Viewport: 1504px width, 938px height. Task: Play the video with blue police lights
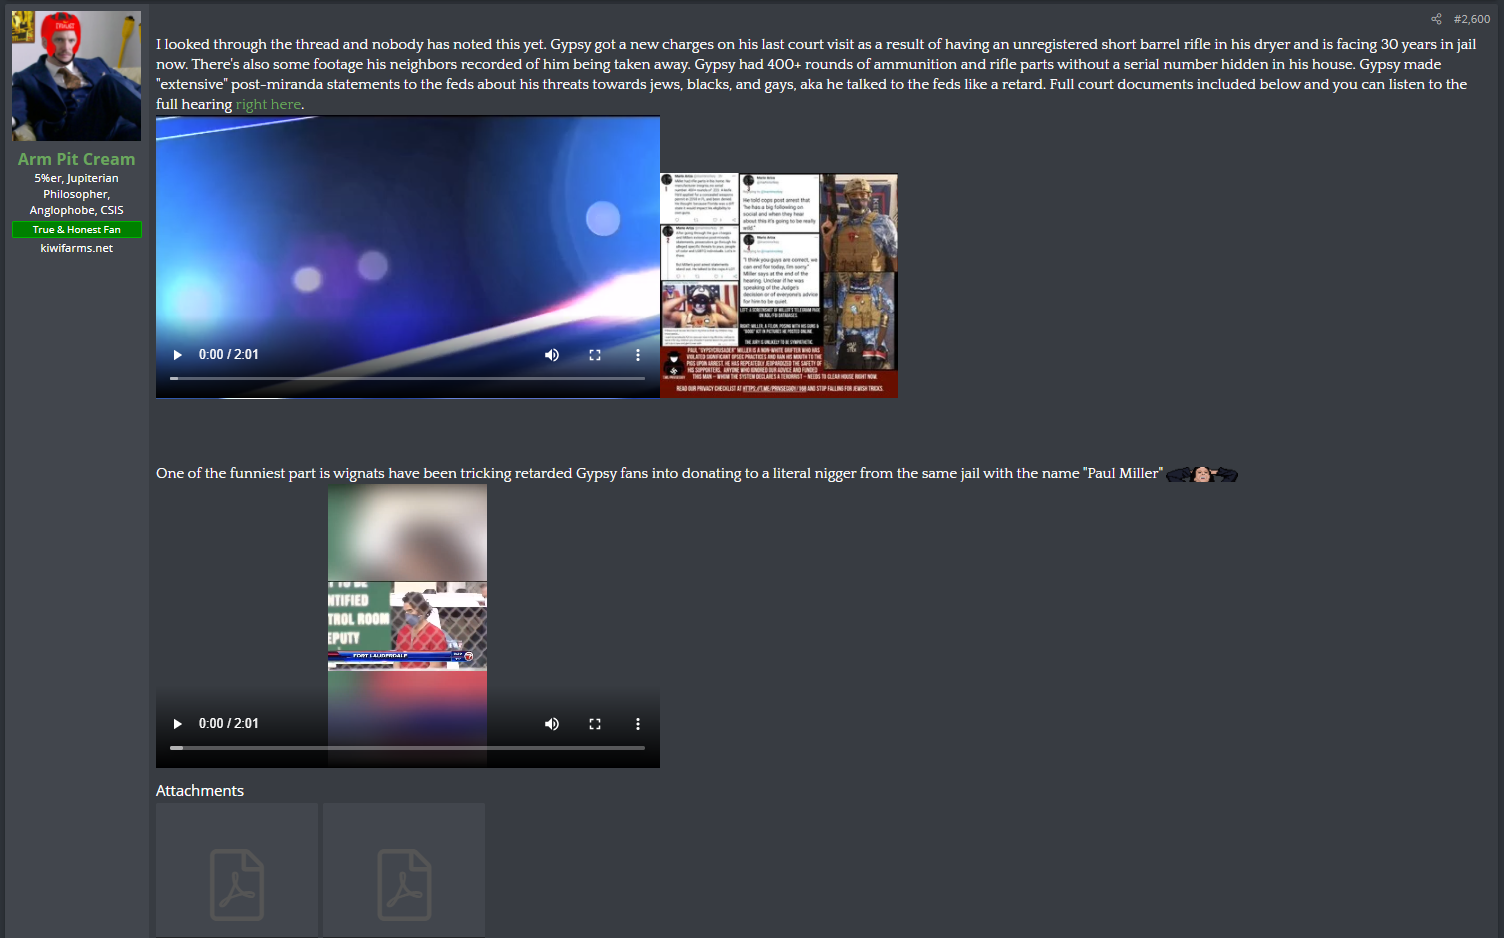click(x=178, y=355)
